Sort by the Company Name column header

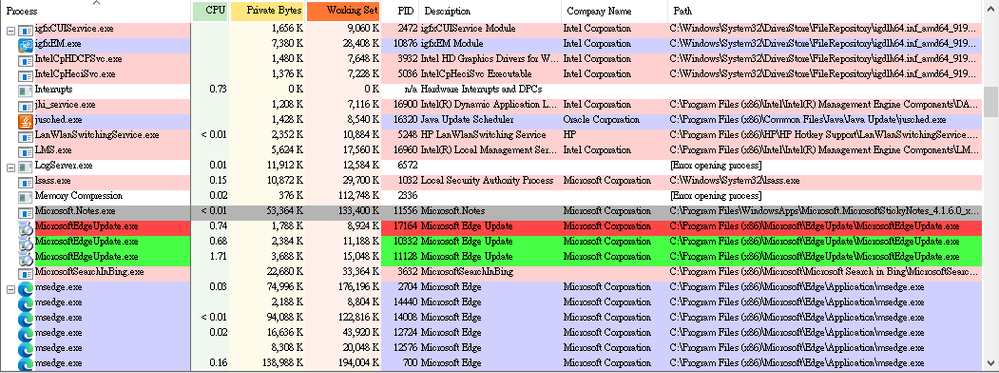(x=615, y=11)
